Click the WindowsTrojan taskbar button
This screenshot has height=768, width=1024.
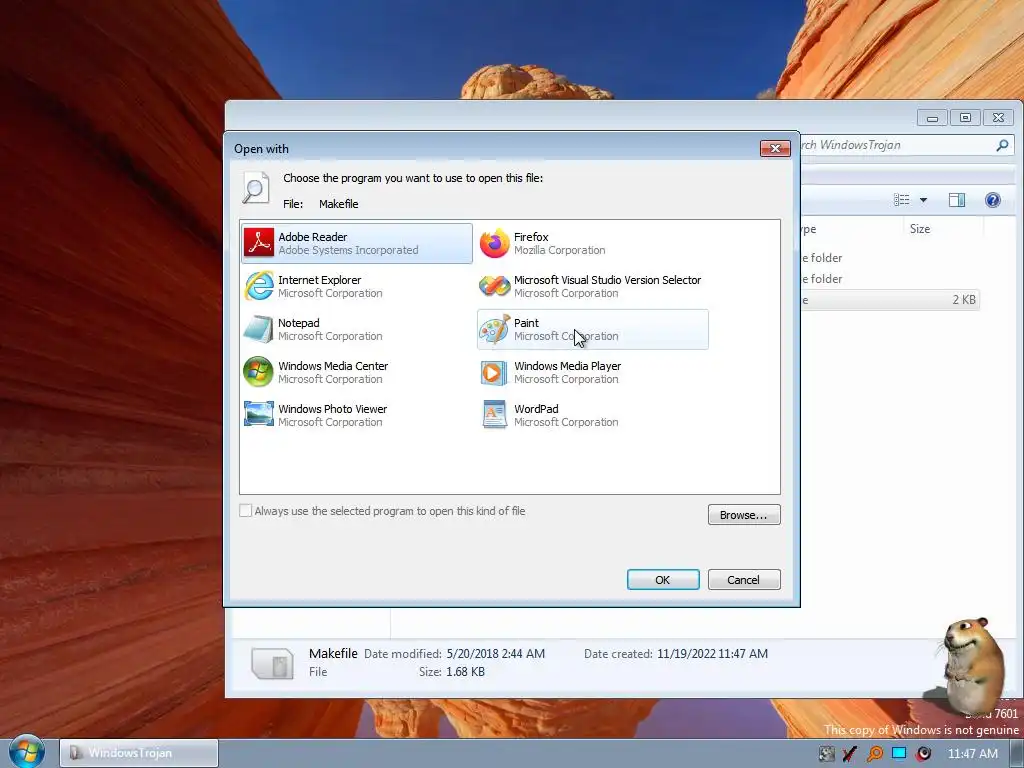138,753
